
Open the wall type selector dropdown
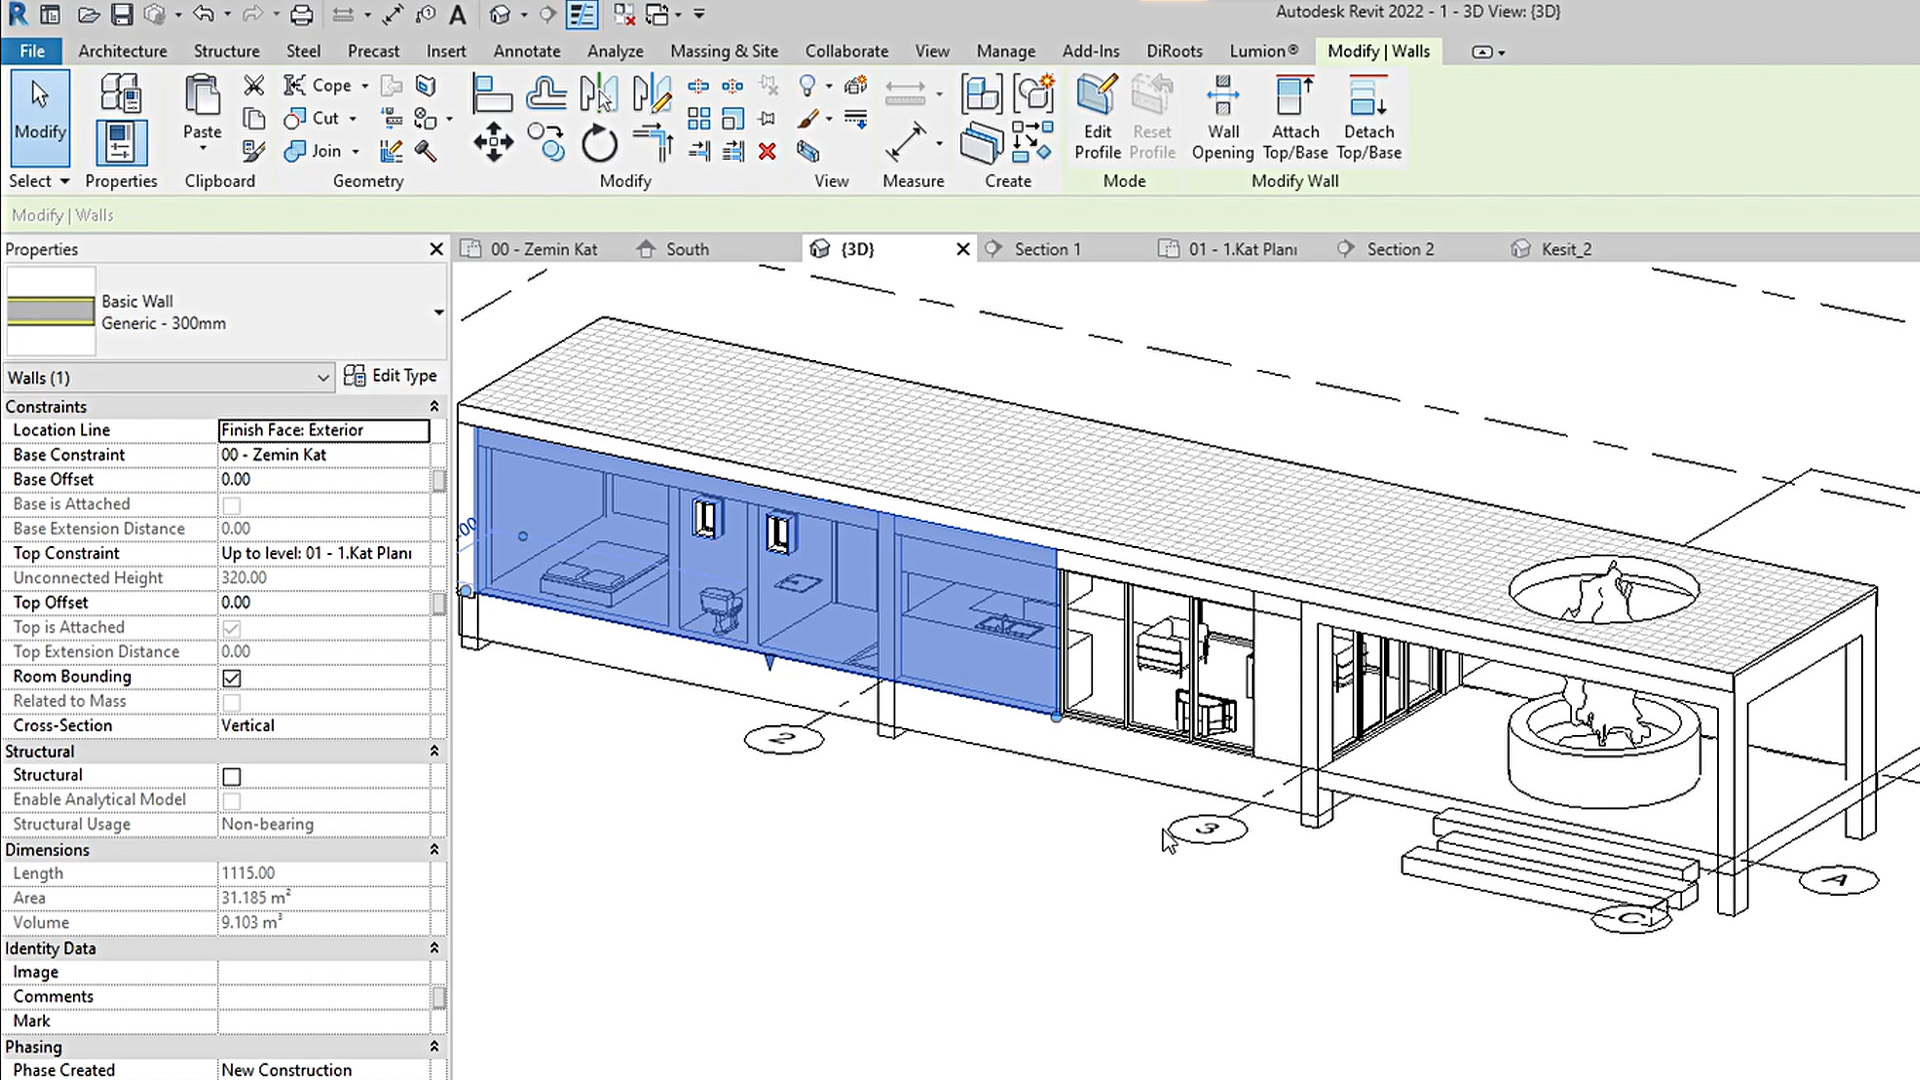click(x=438, y=313)
